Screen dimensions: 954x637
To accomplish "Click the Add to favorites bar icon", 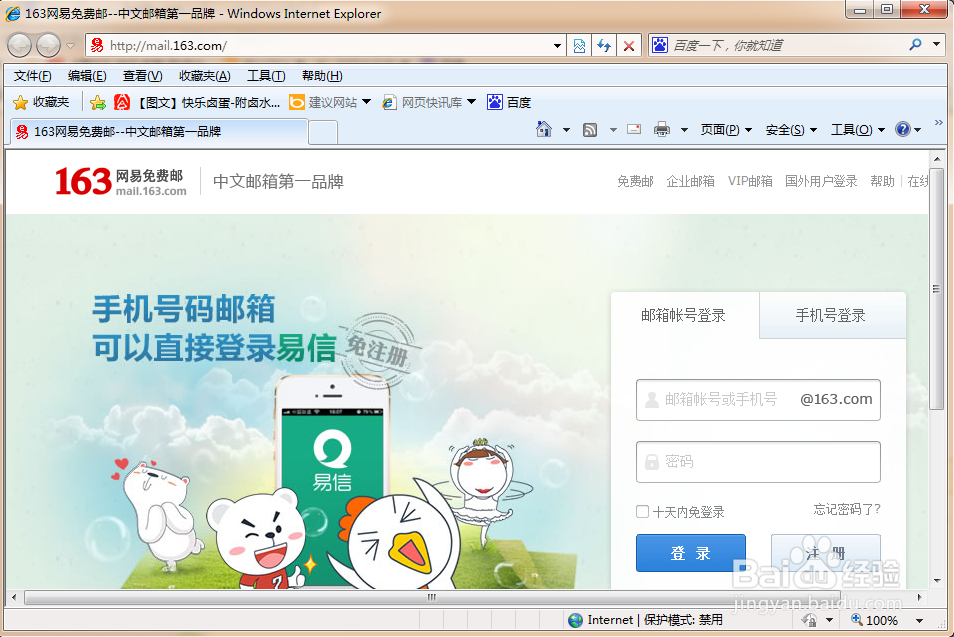I will pyautogui.click(x=97, y=102).
